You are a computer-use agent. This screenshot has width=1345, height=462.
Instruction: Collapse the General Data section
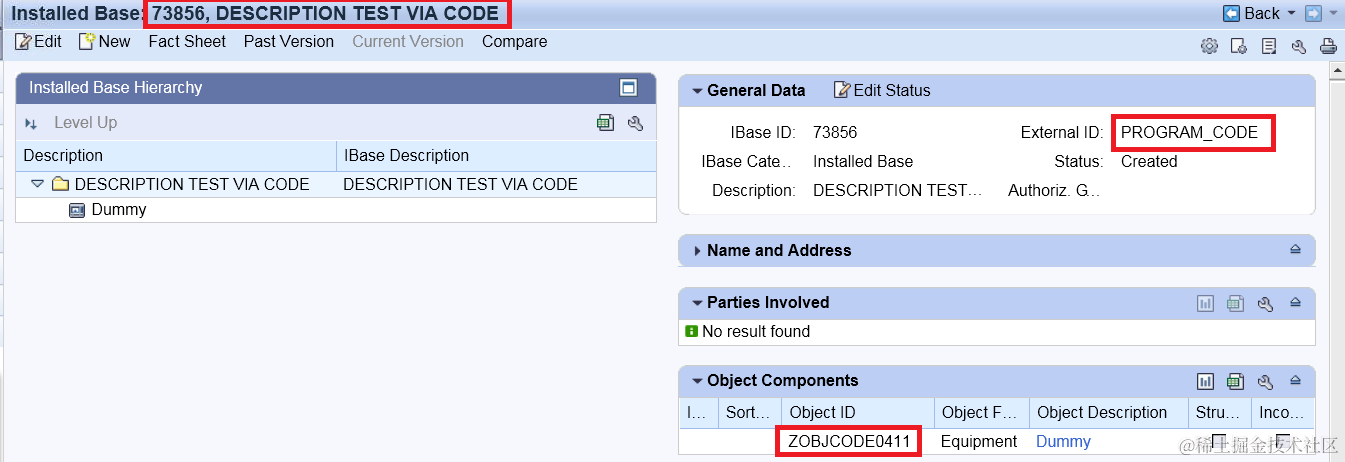point(697,91)
